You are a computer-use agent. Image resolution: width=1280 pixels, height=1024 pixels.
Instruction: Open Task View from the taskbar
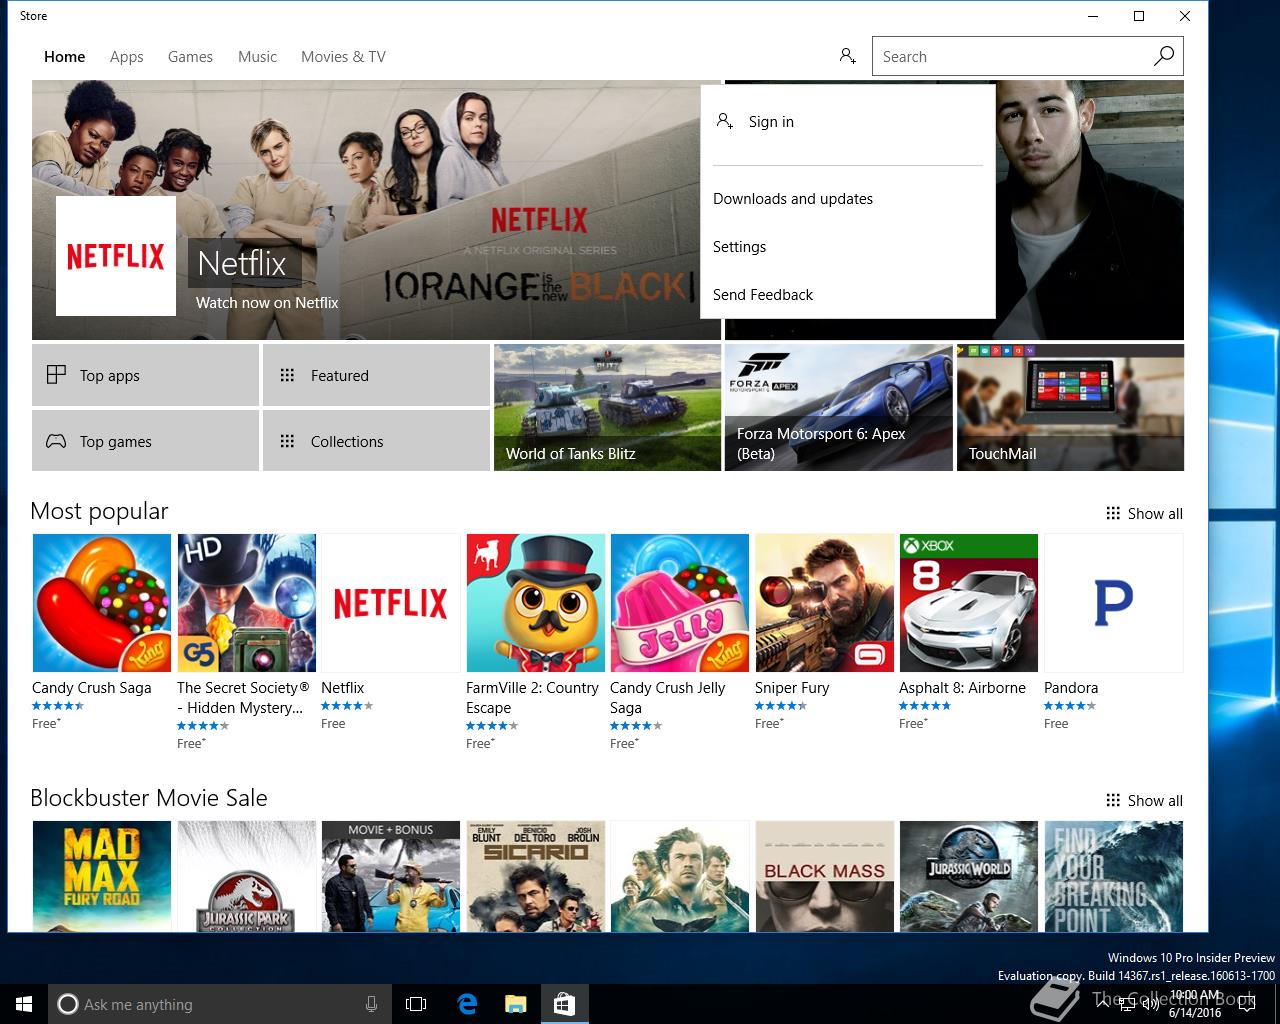pos(416,1004)
